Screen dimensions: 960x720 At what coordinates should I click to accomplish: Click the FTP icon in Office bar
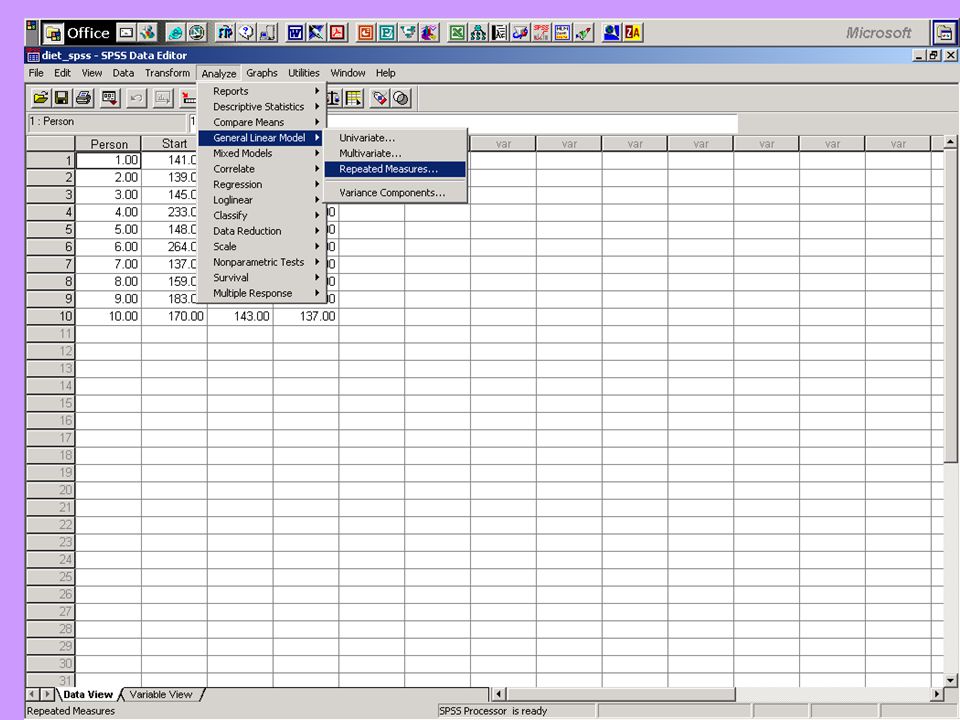point(225,32)
